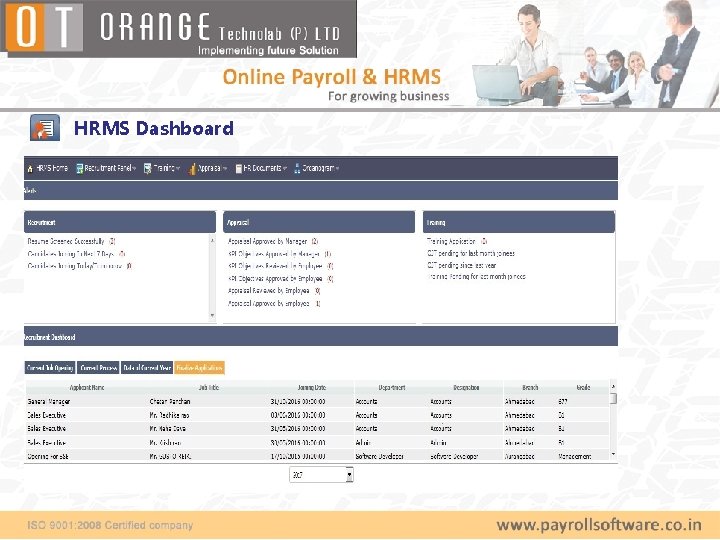
Task: Open the Organogram menu
Action: tap(317, 169)
